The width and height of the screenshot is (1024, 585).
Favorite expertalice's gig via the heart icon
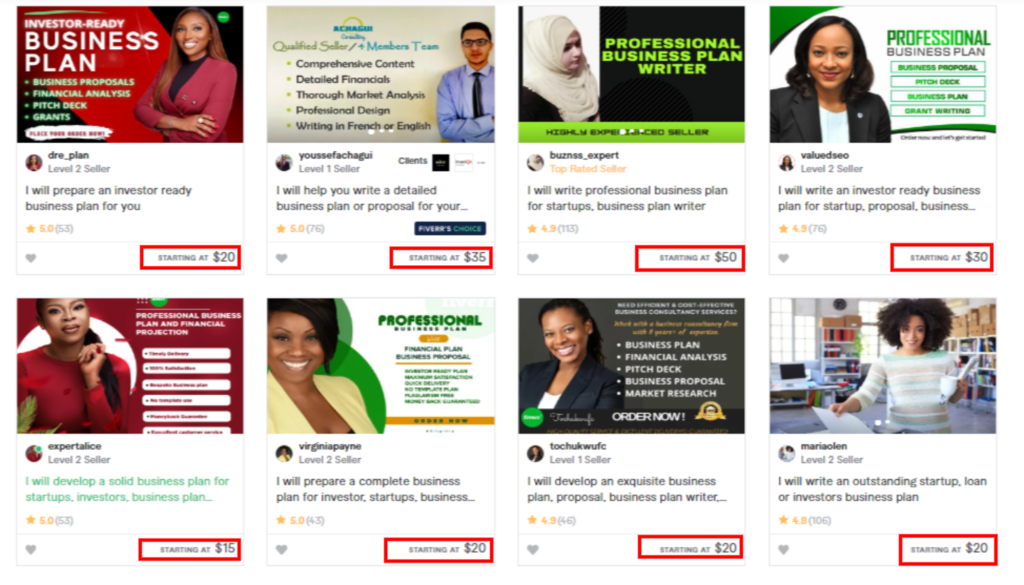(x=31, y=550)
